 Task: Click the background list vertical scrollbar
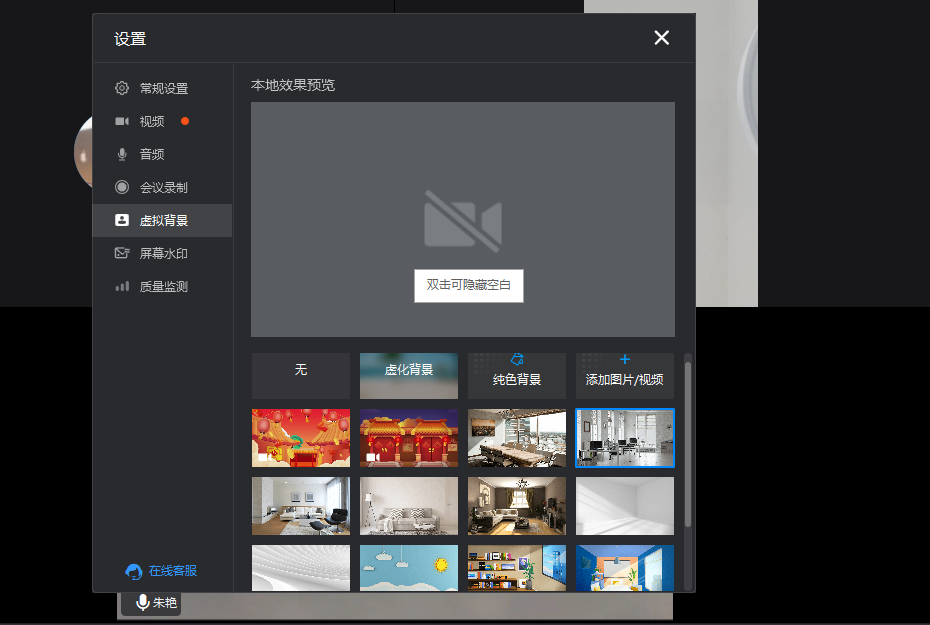tap(687, 444)
